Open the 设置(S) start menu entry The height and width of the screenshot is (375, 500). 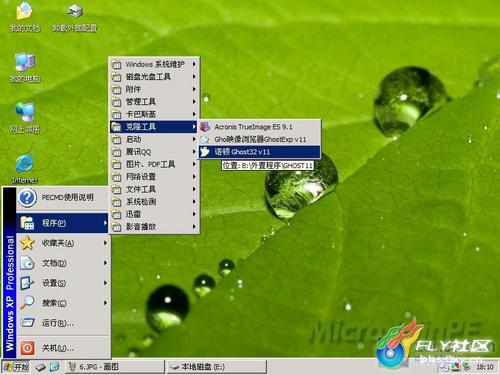click(x=62, y=283)
